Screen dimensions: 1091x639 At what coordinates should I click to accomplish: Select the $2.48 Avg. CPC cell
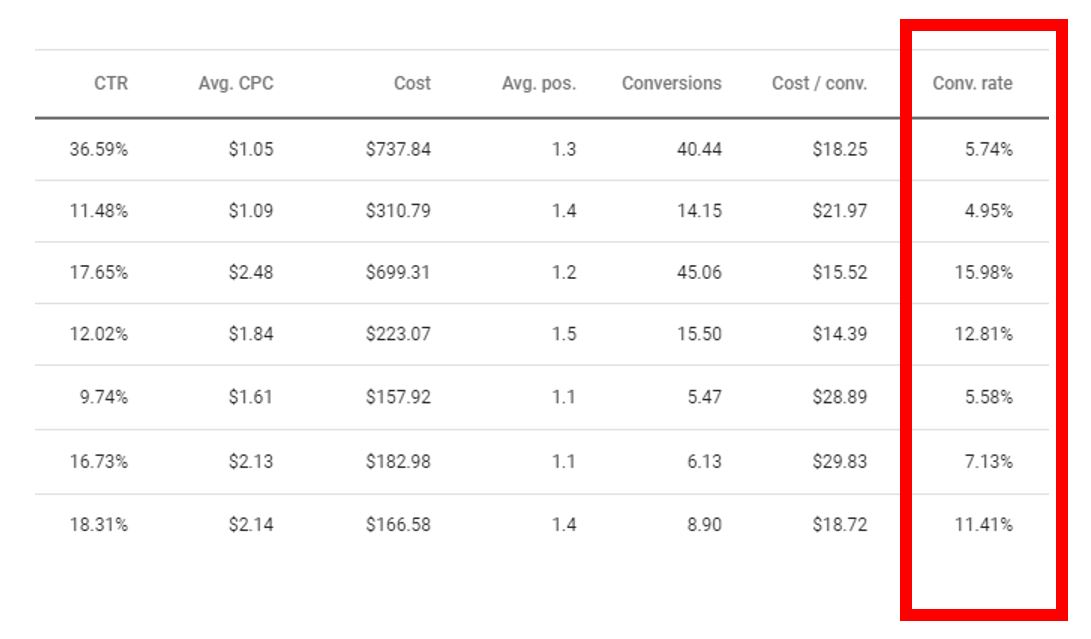pyautogui.click(x=250, y=273)
